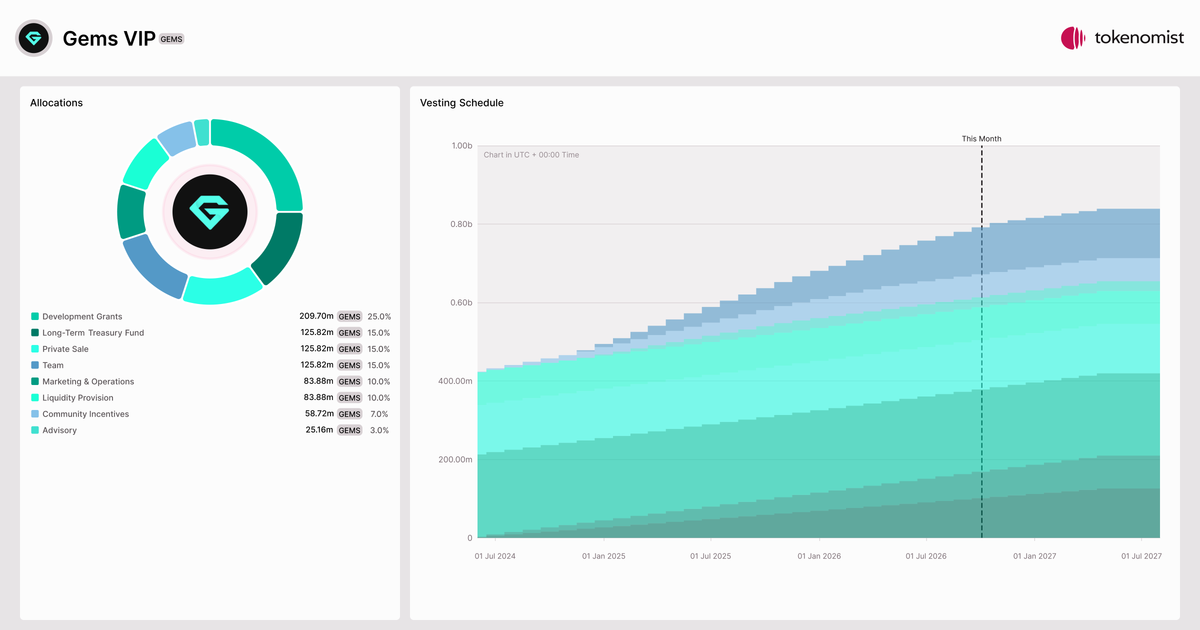Click the 0.80b y-axis label
1200x630 pixels.
click(461, 224)
